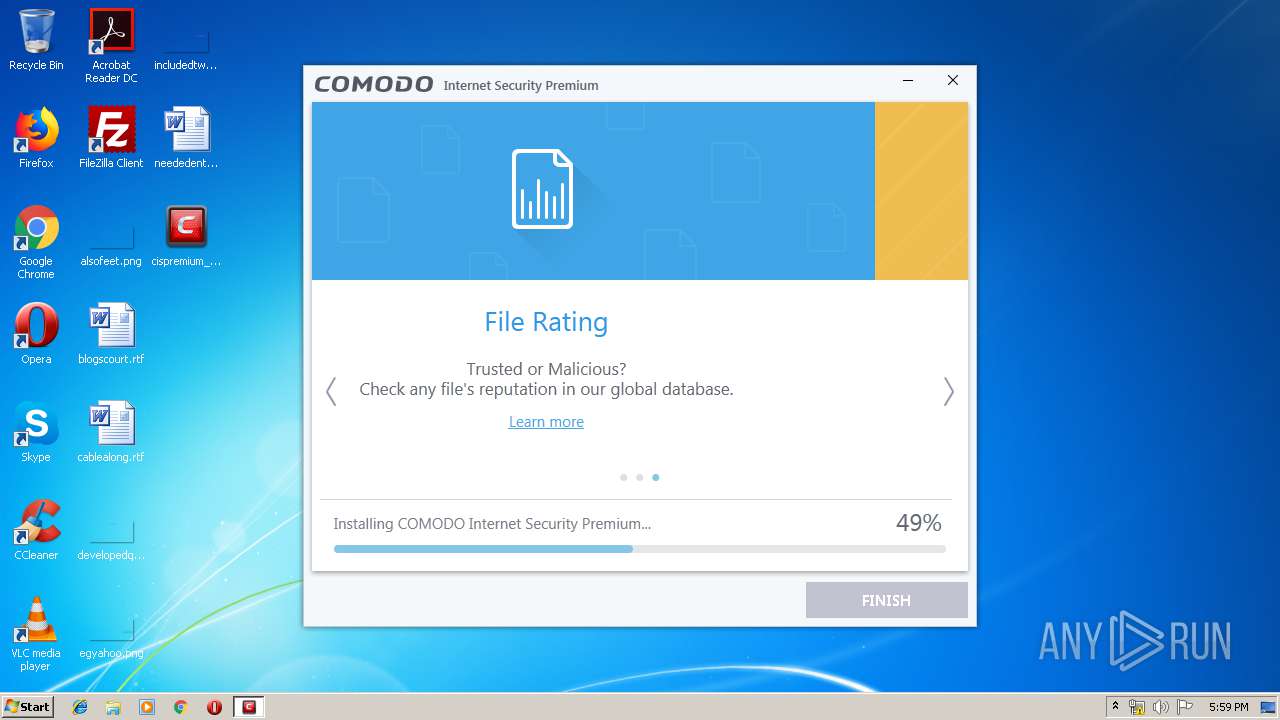This screenshot has height=720, width=1280.
Task: Select cispremium_... Comodo installer icon
Action: [x=186, y=236]
